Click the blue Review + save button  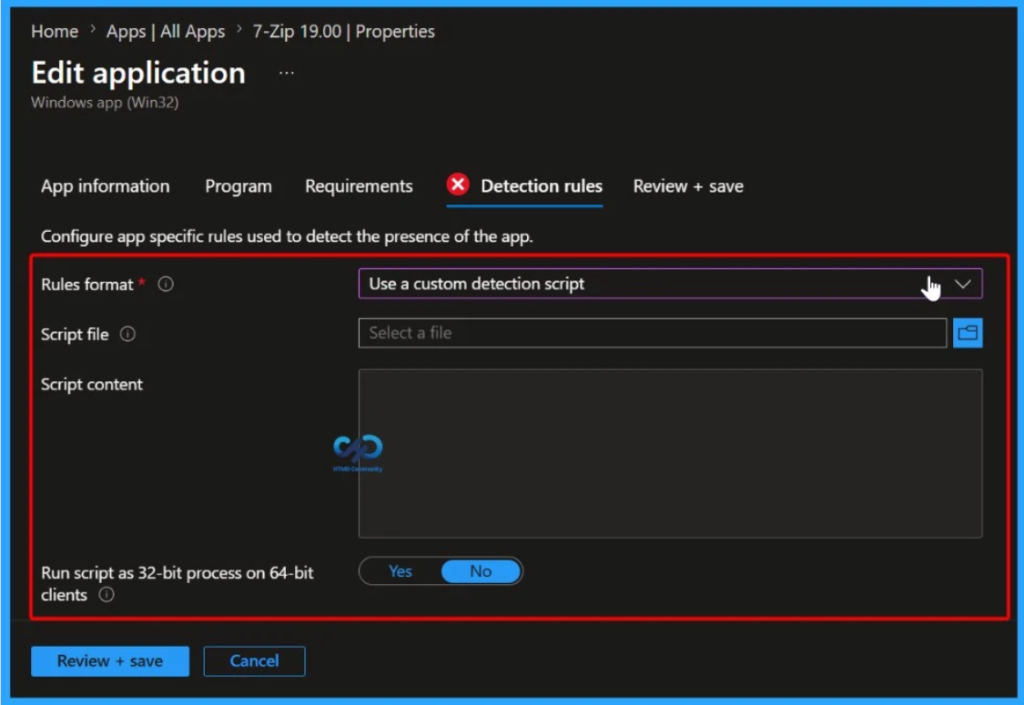coord(110,661)
